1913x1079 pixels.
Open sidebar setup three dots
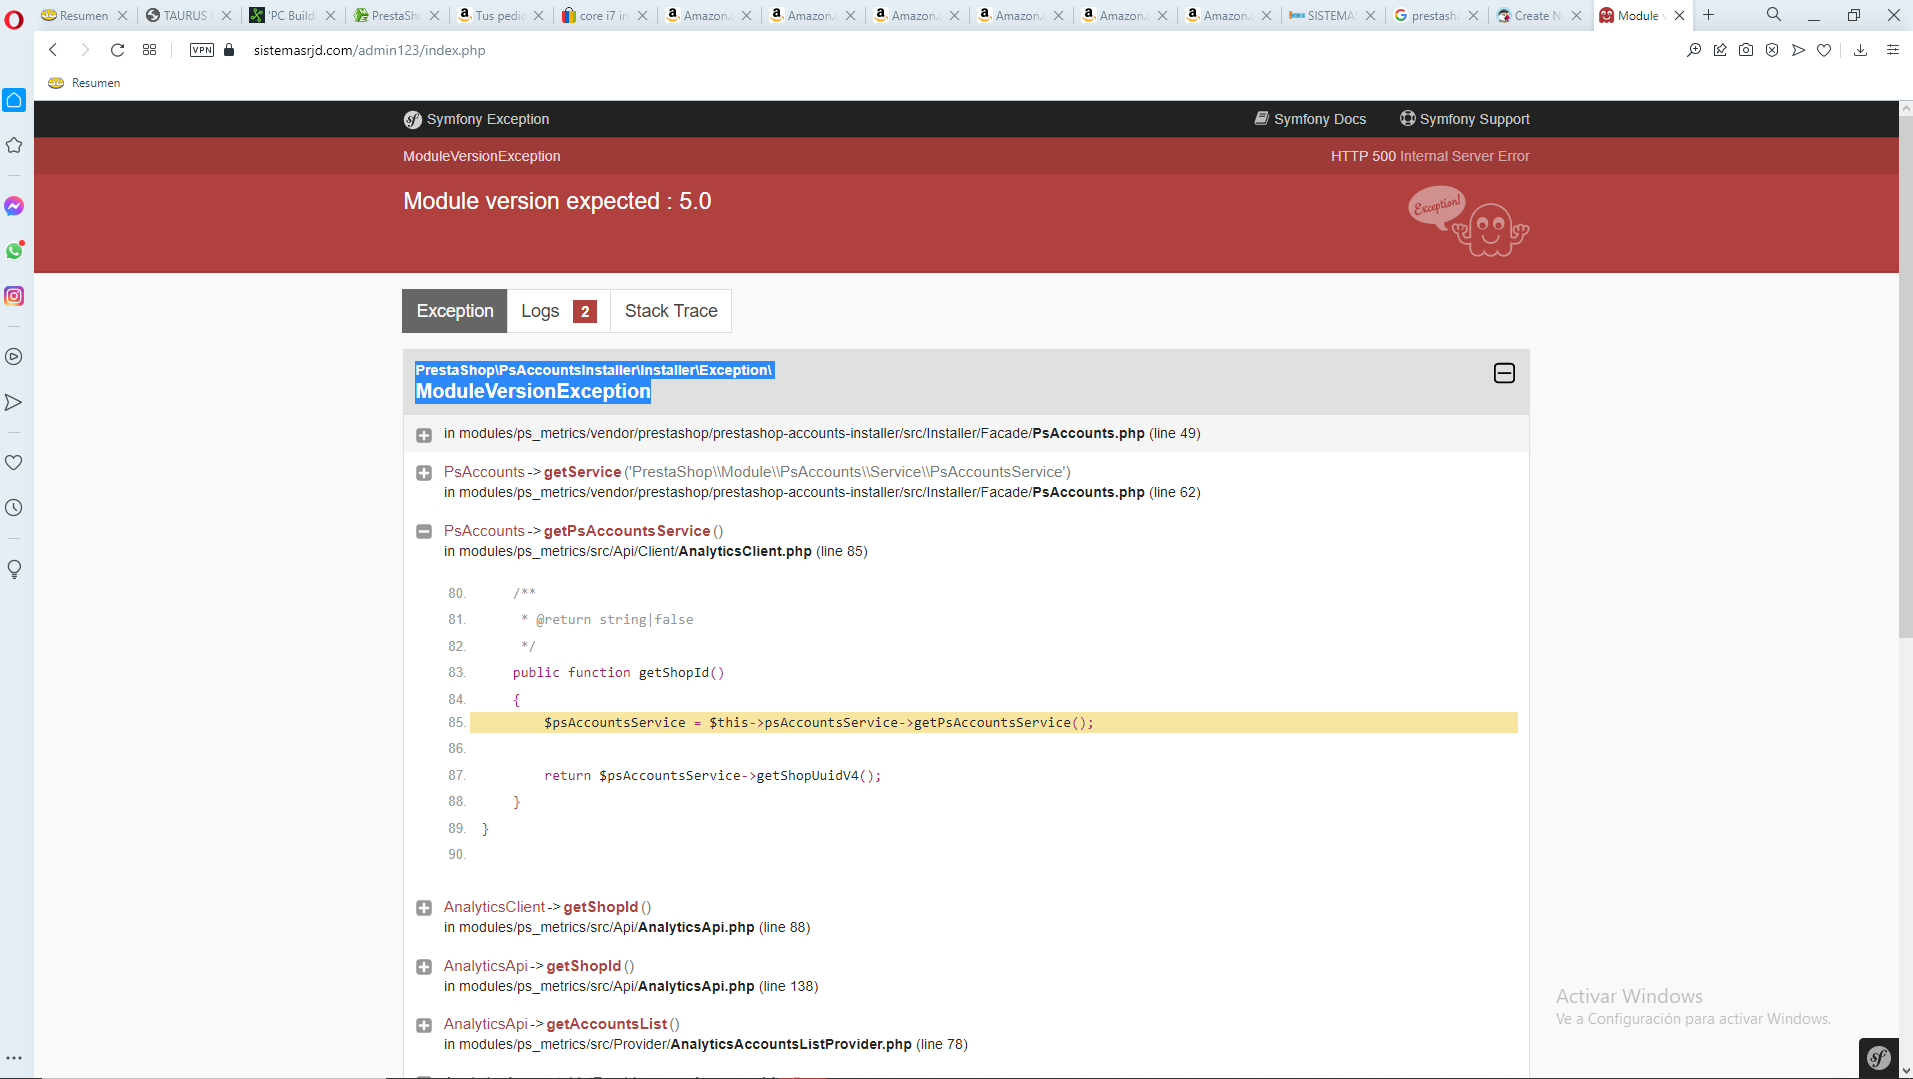14,1058
